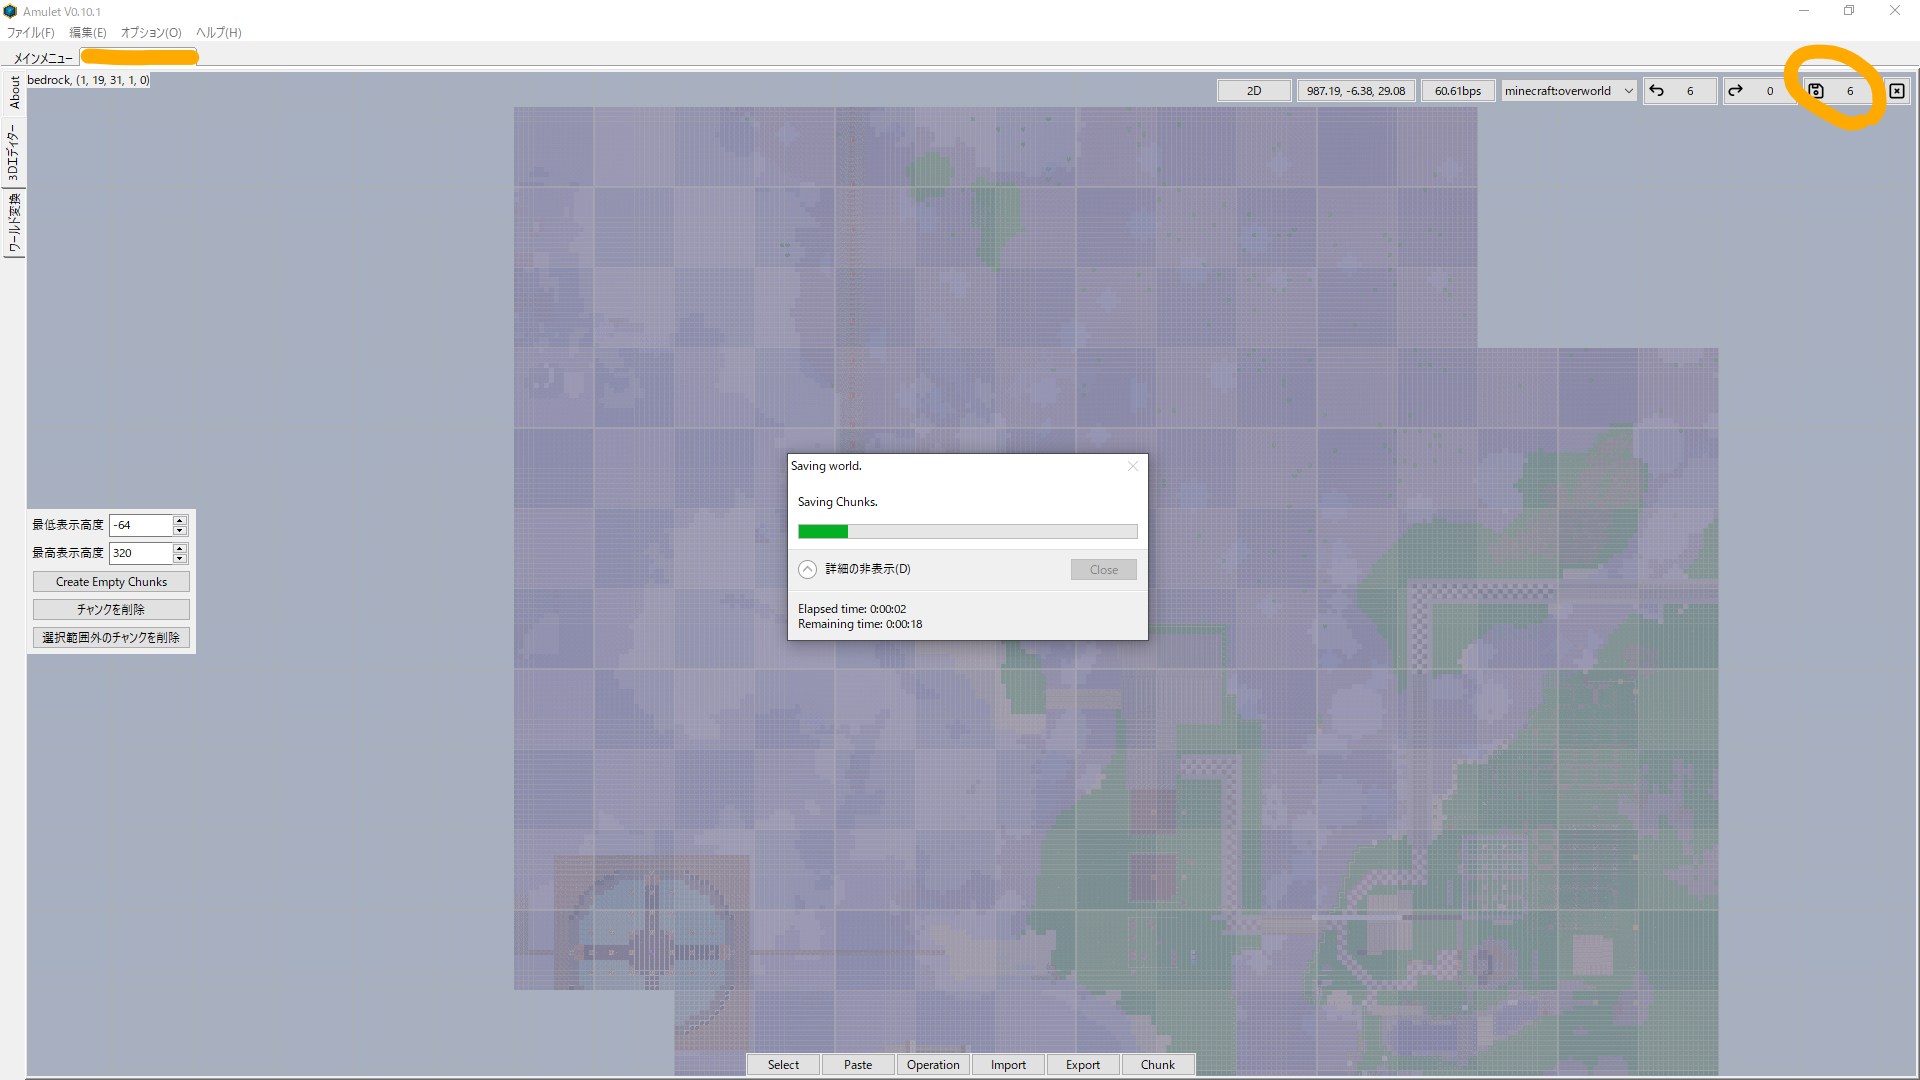Switch to the 3Dエディター side tab
Image resolution: width=1920 pixels, height=1080 pixels.
point(14,153)
